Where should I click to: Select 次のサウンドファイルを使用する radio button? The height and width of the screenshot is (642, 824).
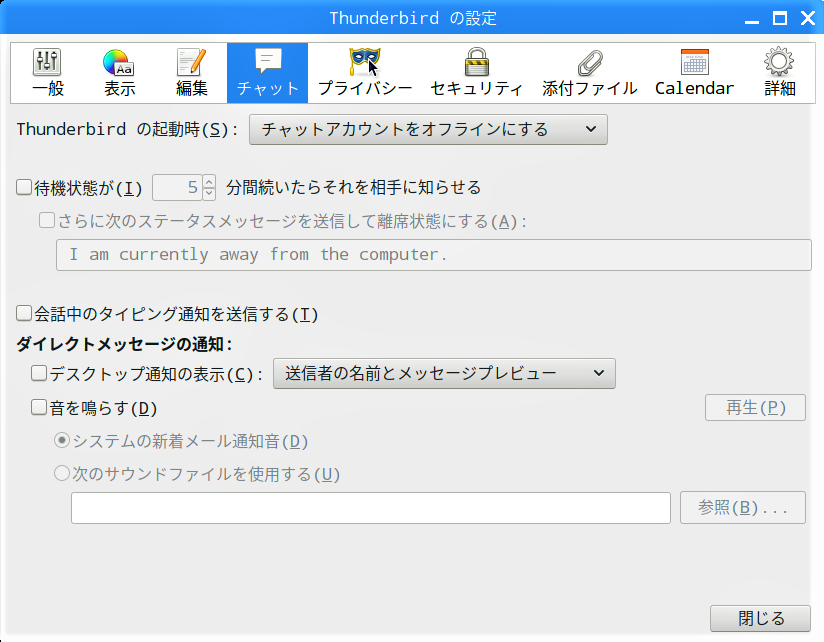(62, 473)
